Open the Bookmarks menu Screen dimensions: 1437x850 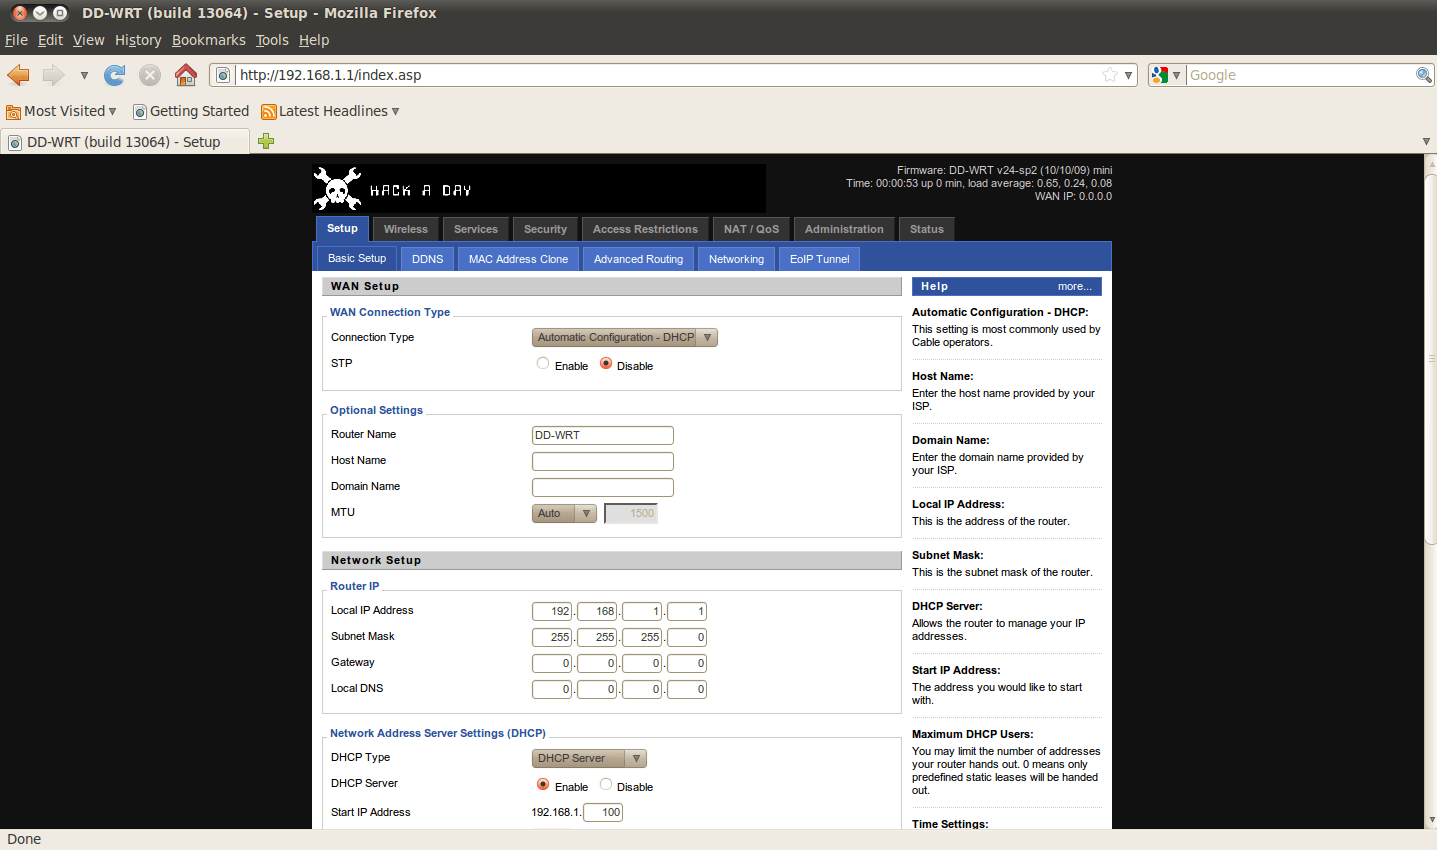tap(208, 40)
